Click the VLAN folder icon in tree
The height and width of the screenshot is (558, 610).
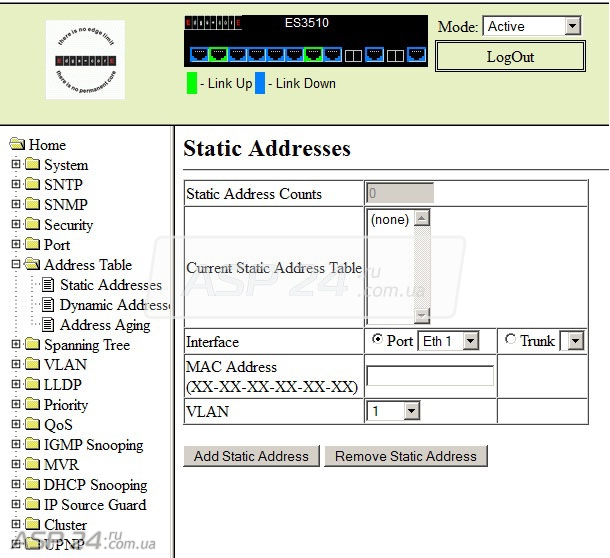tap(32, 364)
